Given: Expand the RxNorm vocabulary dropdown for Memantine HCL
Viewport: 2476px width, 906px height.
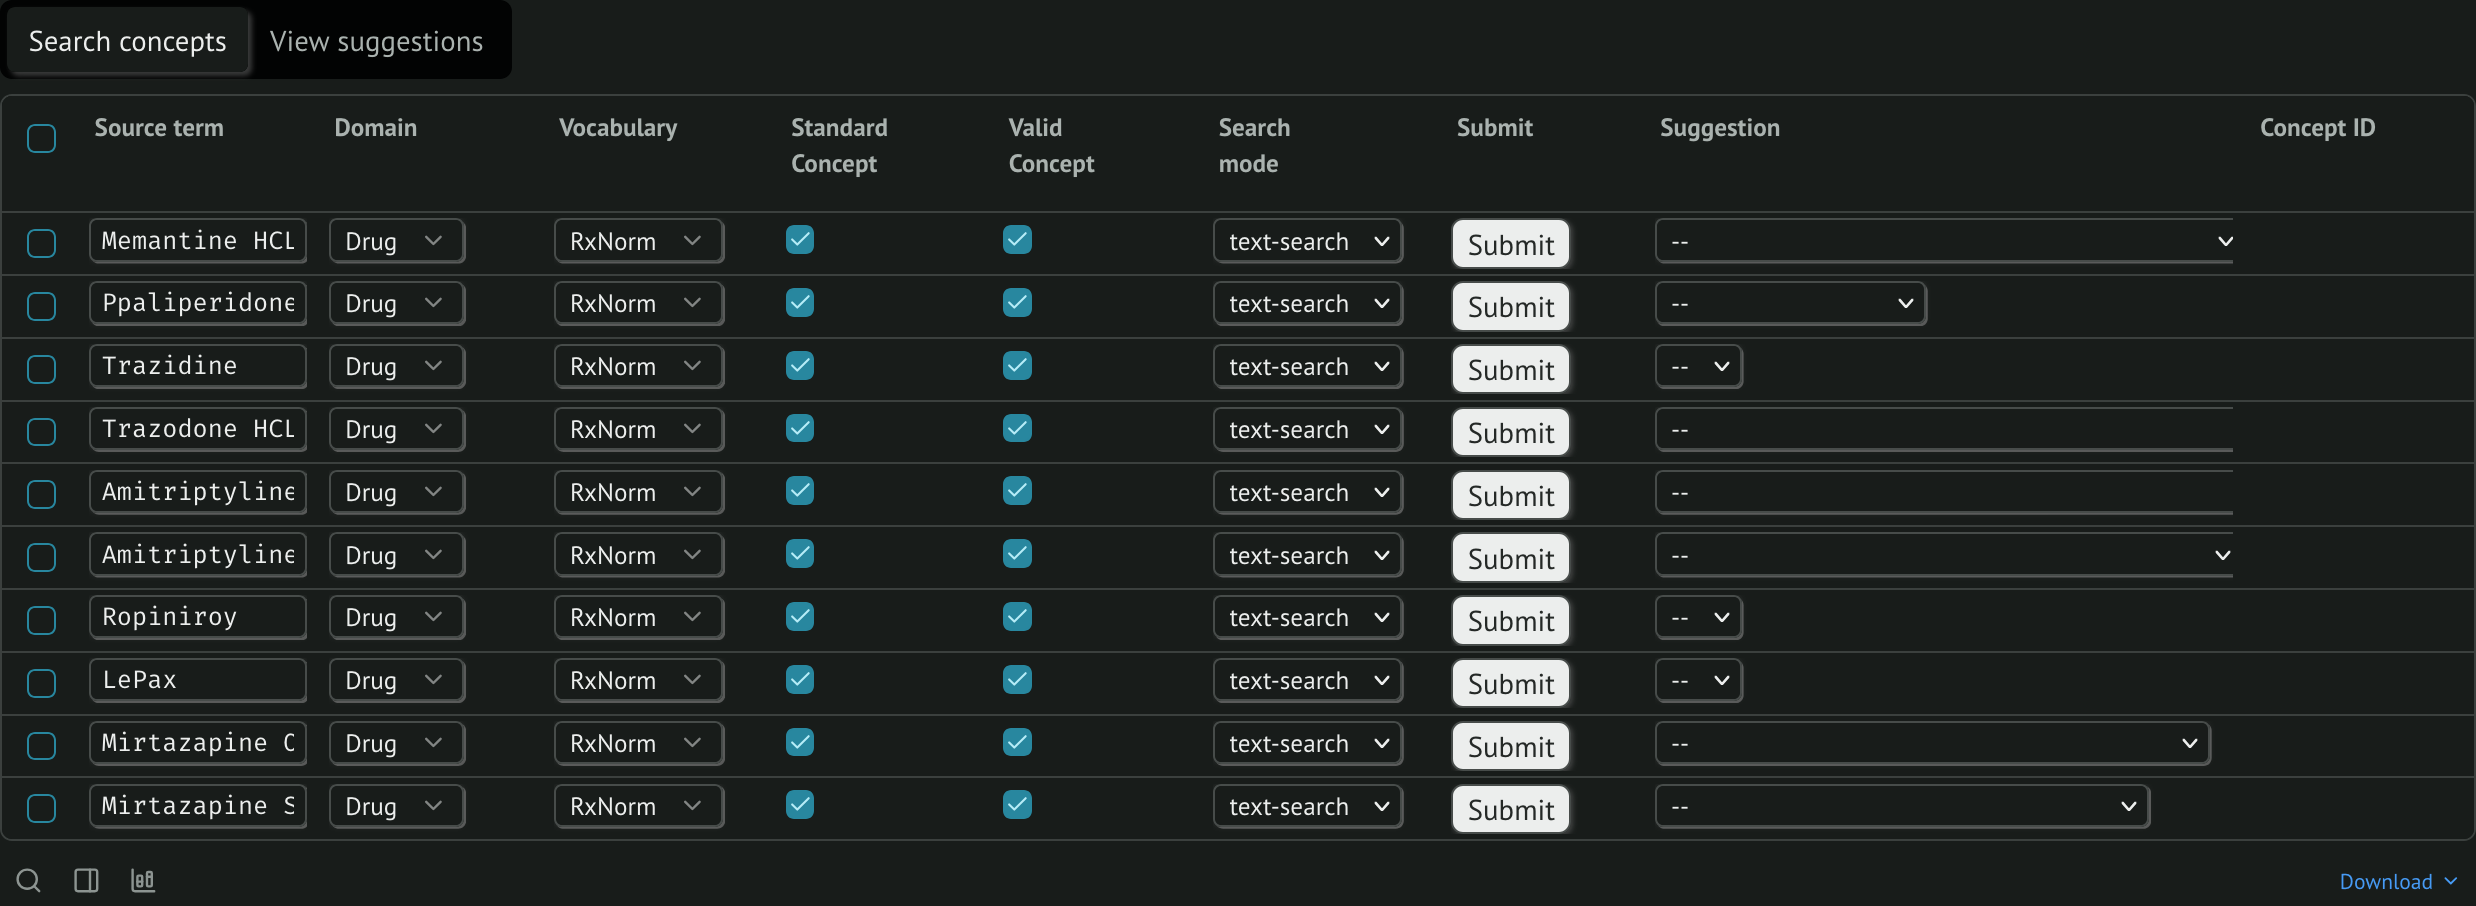Looking at the screenshot, I should [x=638, y=240].
